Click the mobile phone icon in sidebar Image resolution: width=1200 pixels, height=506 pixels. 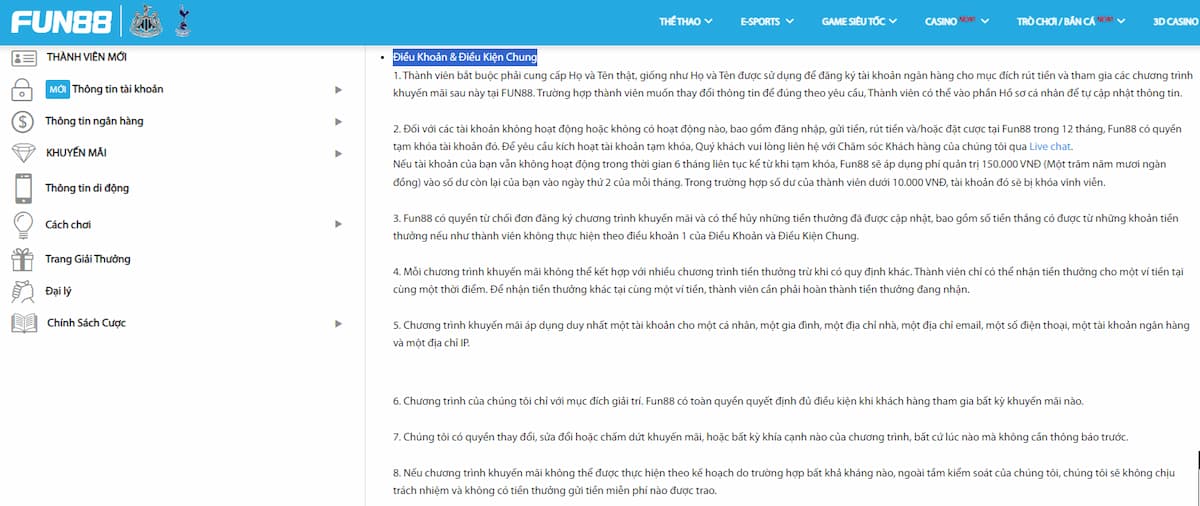pos(23,188)
